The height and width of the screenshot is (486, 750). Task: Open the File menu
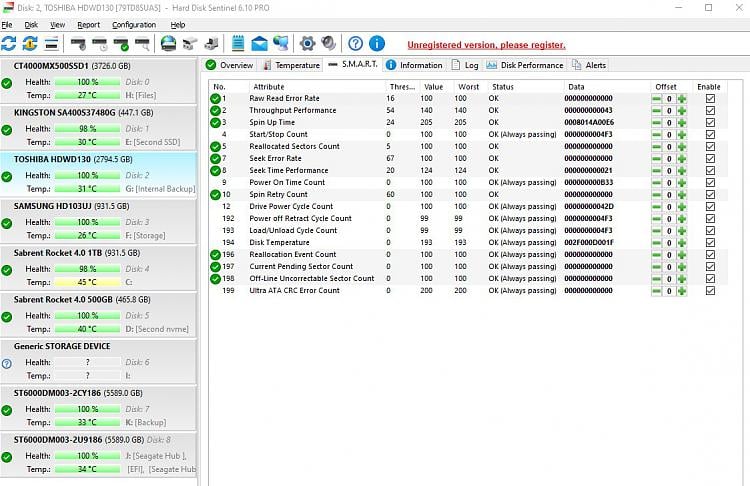7,25
